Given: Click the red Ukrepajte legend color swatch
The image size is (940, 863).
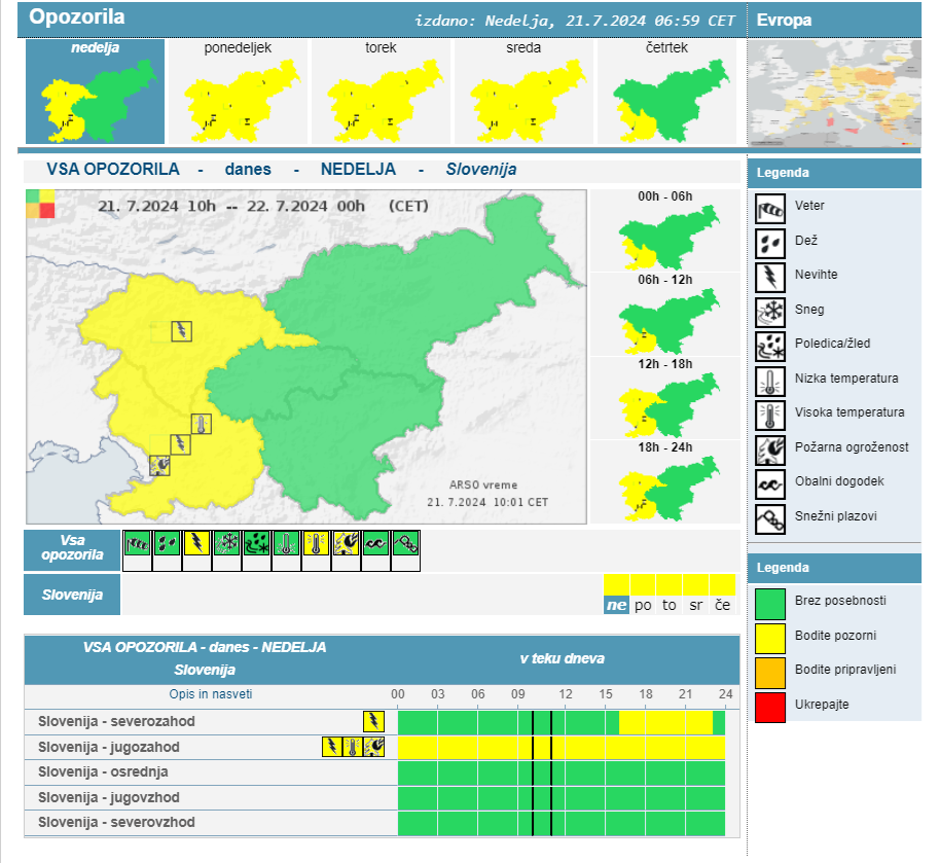Looking at the screenshot, I should (770, 704).
